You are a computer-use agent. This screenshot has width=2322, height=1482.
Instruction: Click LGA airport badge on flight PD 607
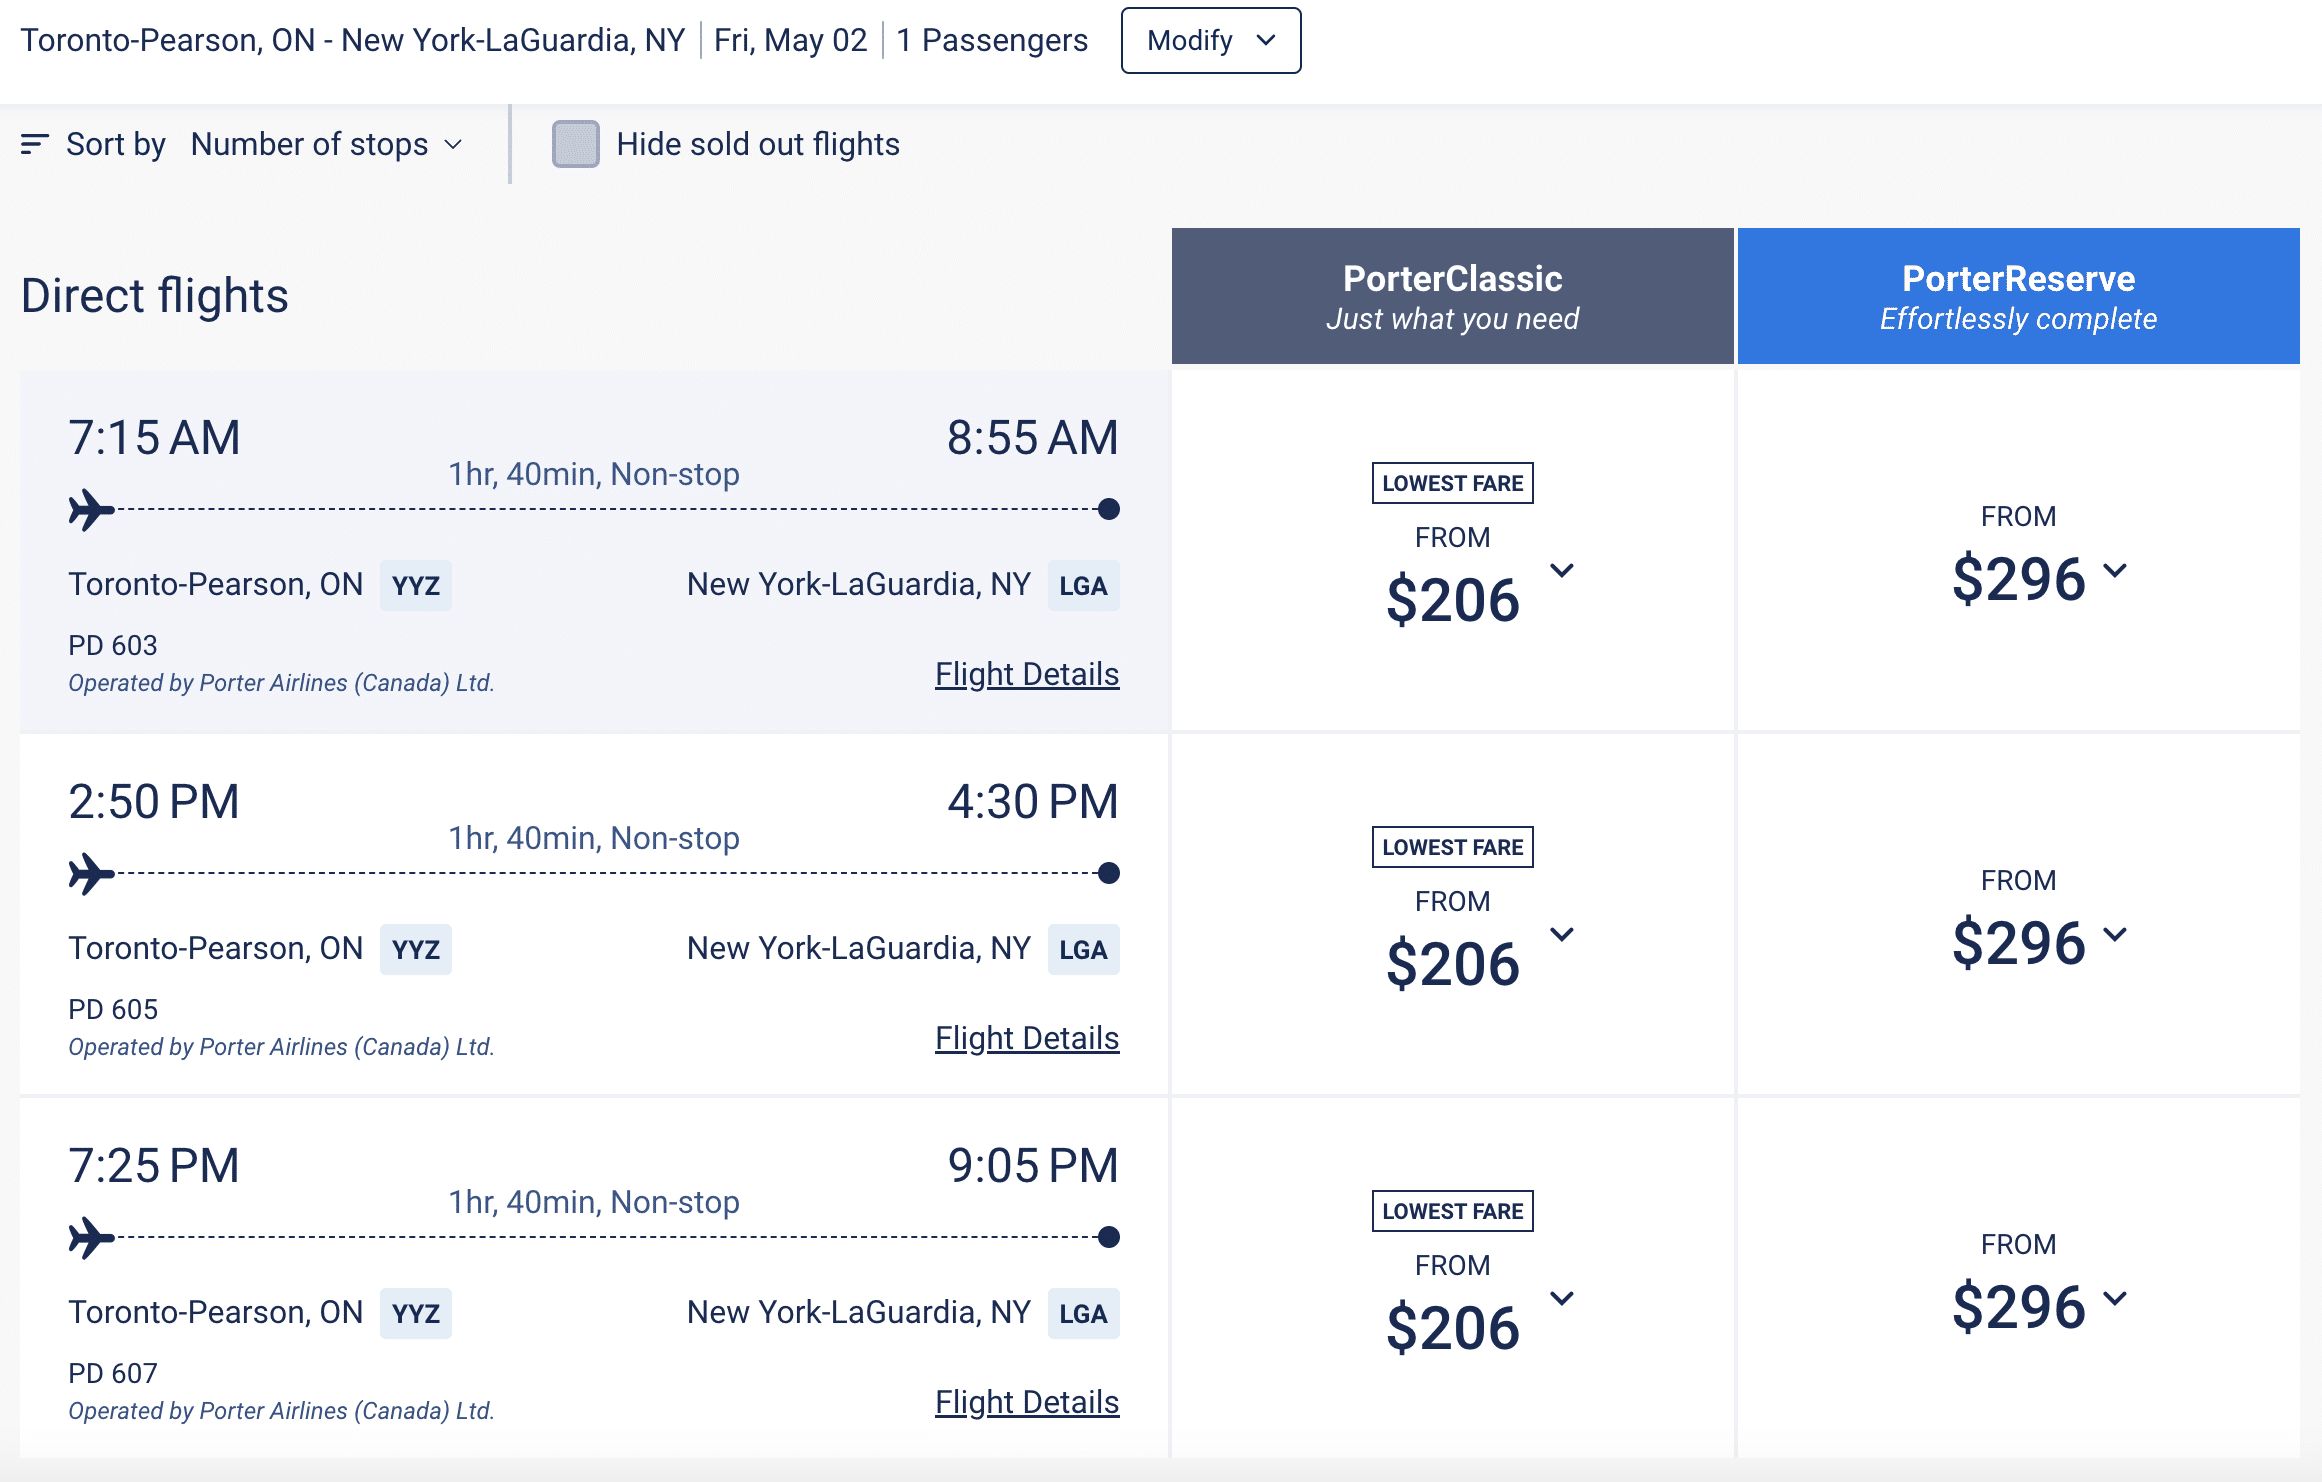(x=1083, y=1314)
